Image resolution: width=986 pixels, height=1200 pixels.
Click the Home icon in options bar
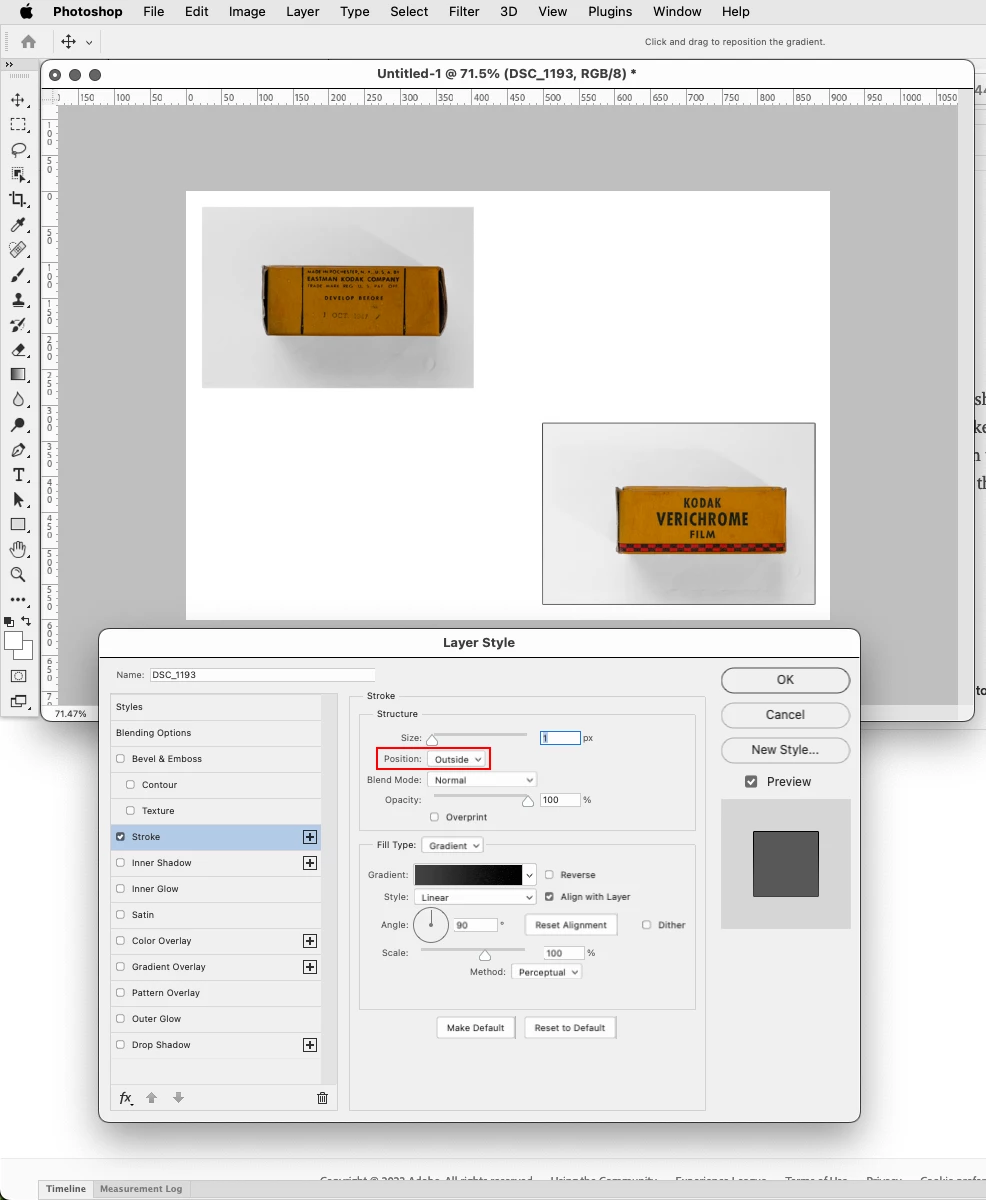[28, 42]
